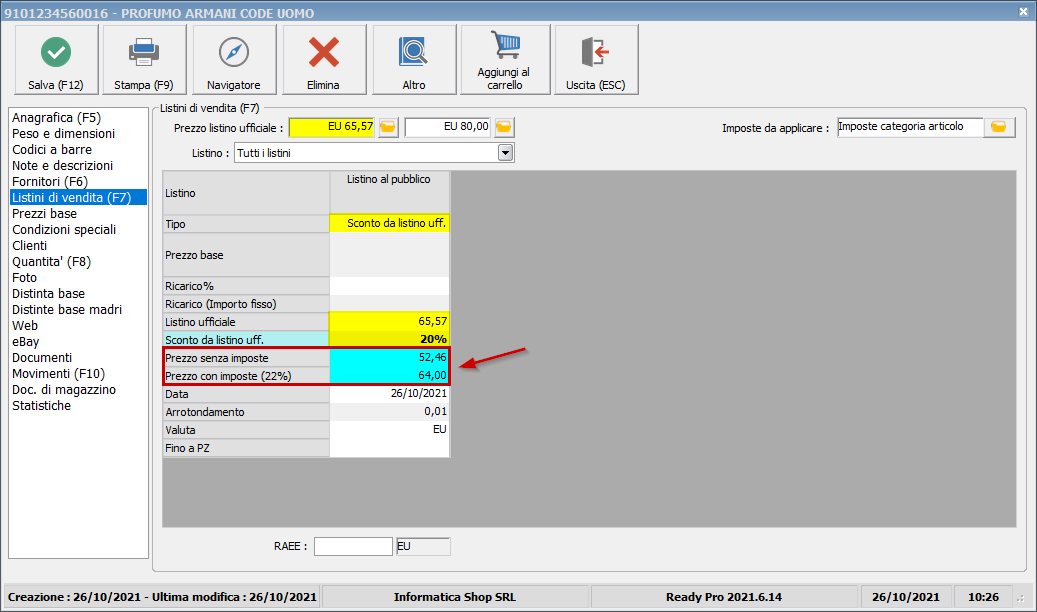Click Aggiungi al carrello cart button
Image resolution: width=1037 pixels, height=612 pixels.
point(505,60)
